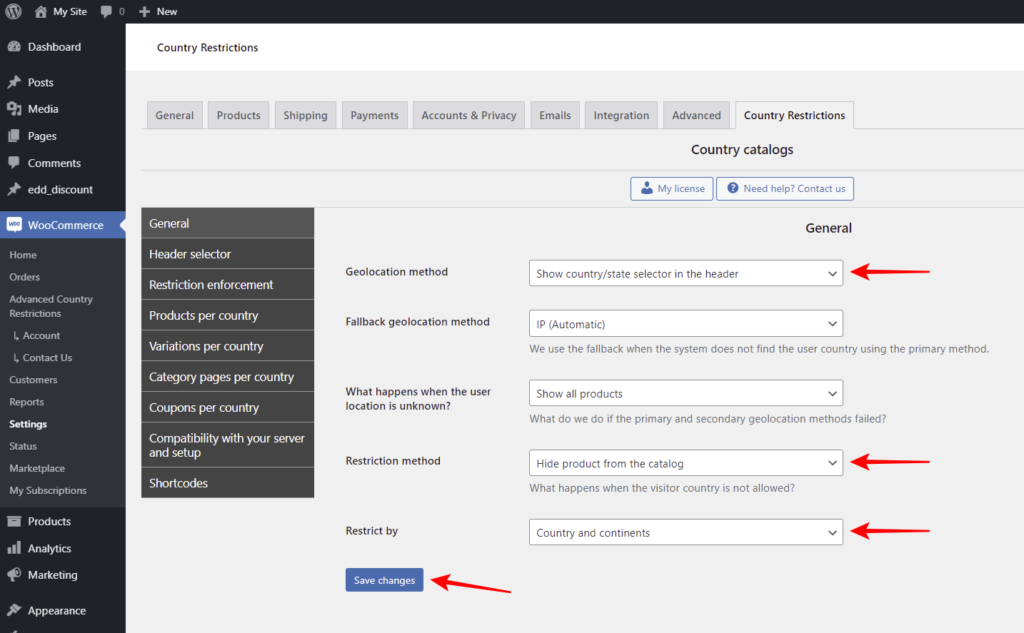Open the Restriction enforcement section

(227, 284)
